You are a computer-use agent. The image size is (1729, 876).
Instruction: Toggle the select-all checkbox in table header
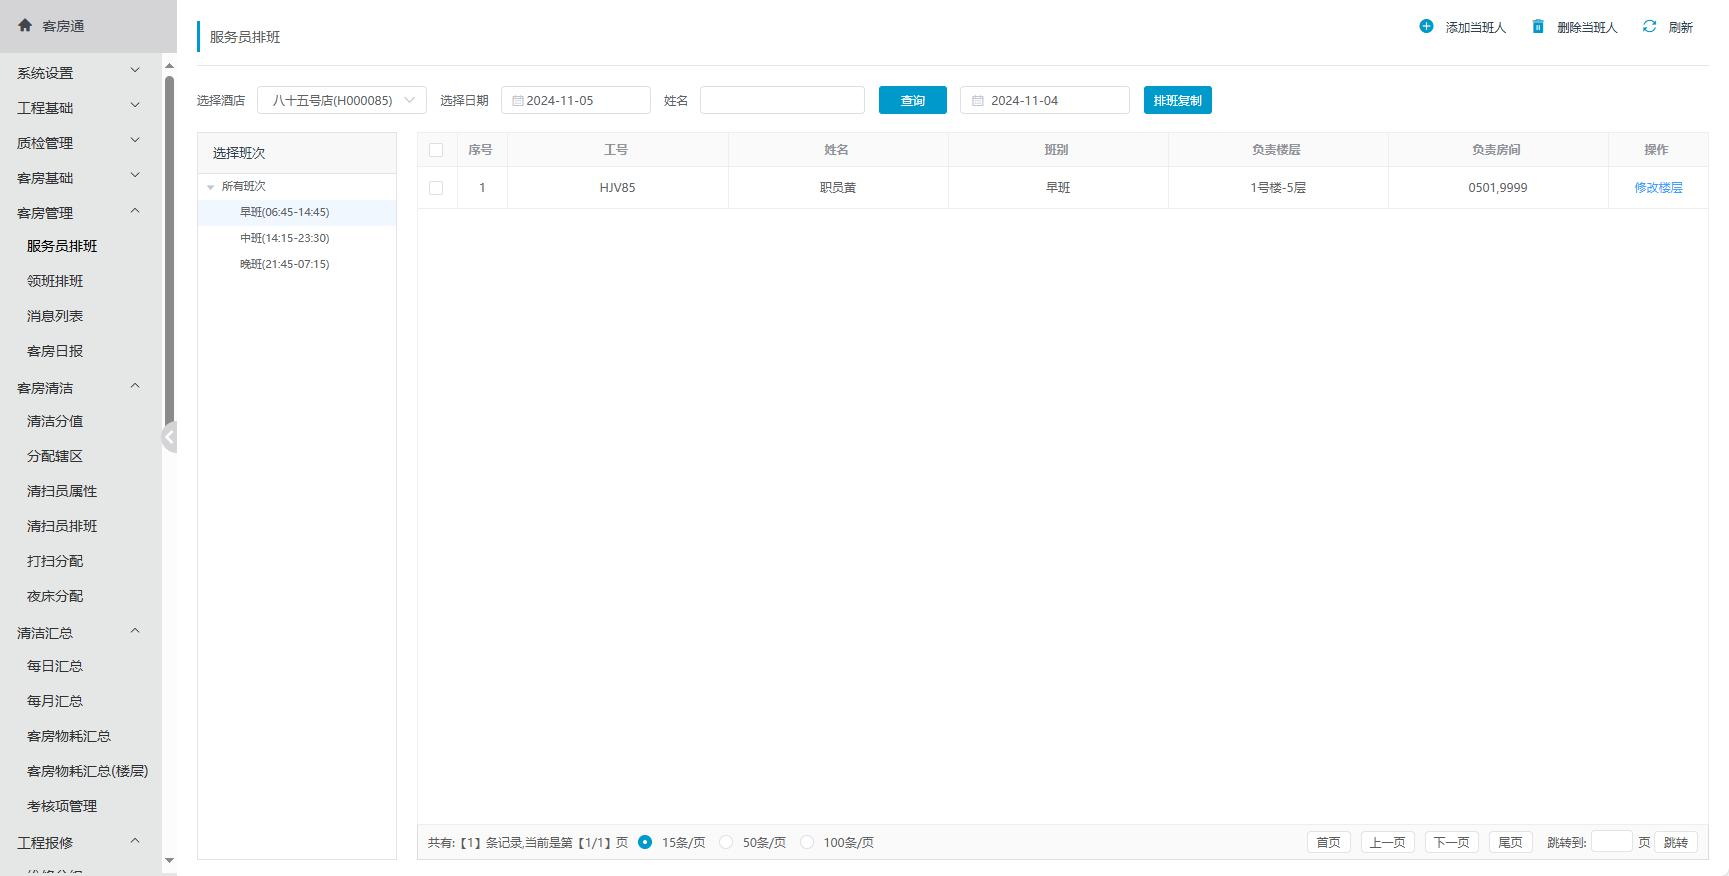pos(436,150)
